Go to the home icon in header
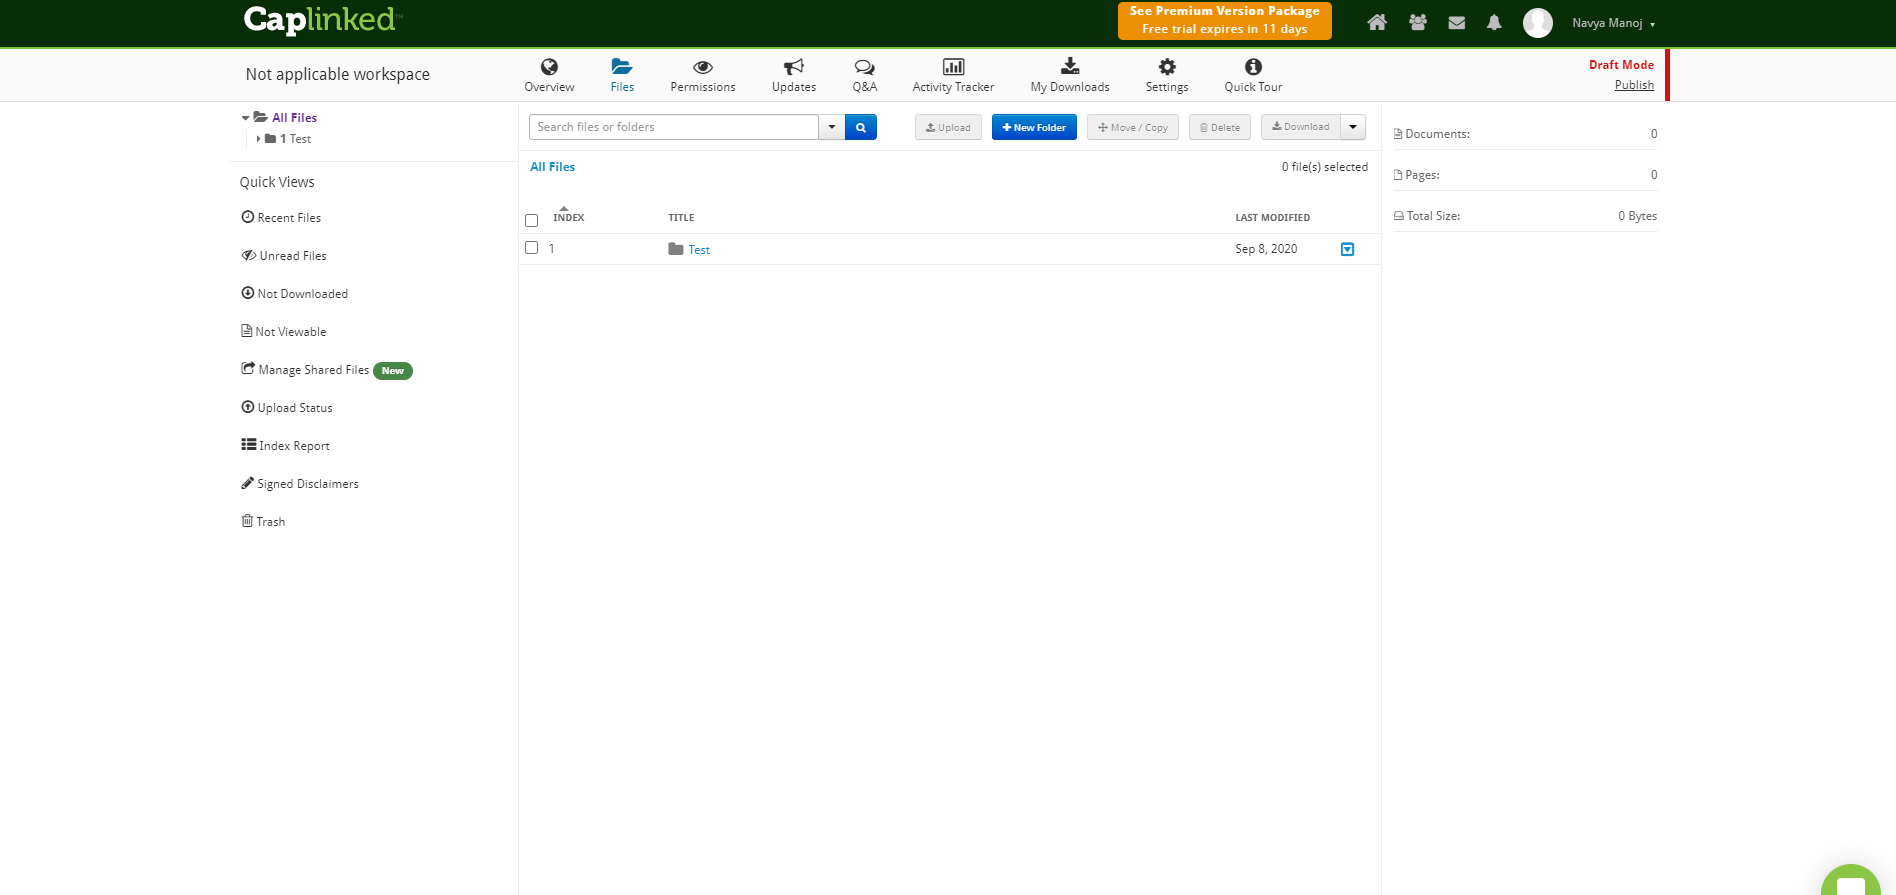 (x=1377, y=22)
